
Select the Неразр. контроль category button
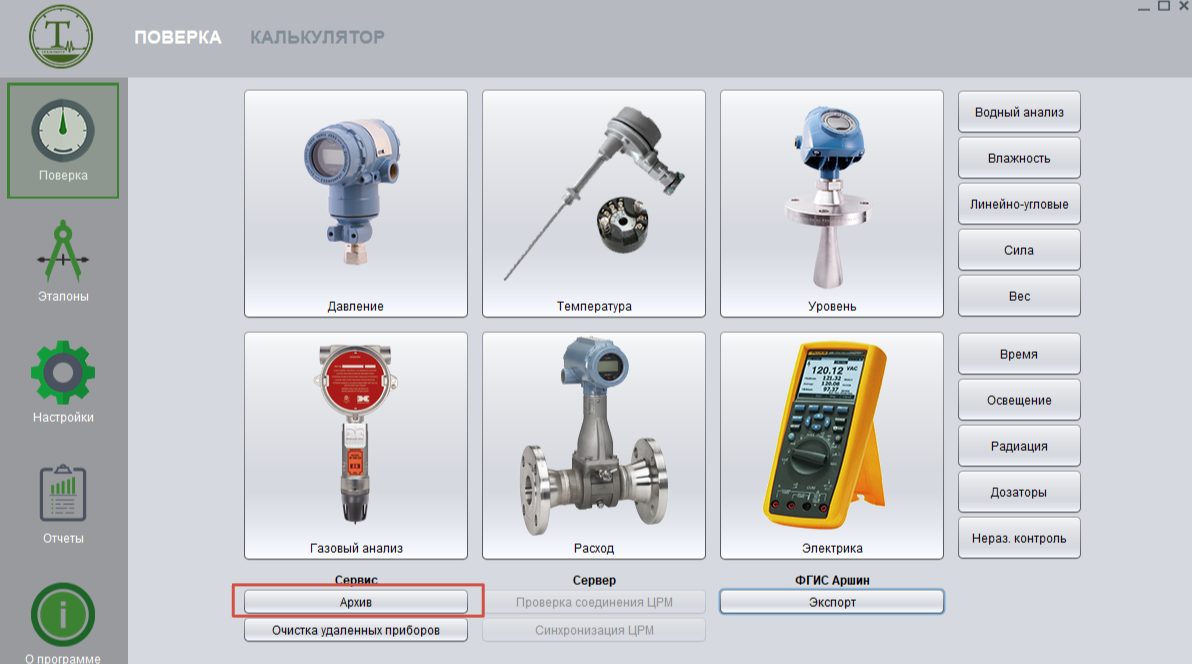coord(1019,538)
